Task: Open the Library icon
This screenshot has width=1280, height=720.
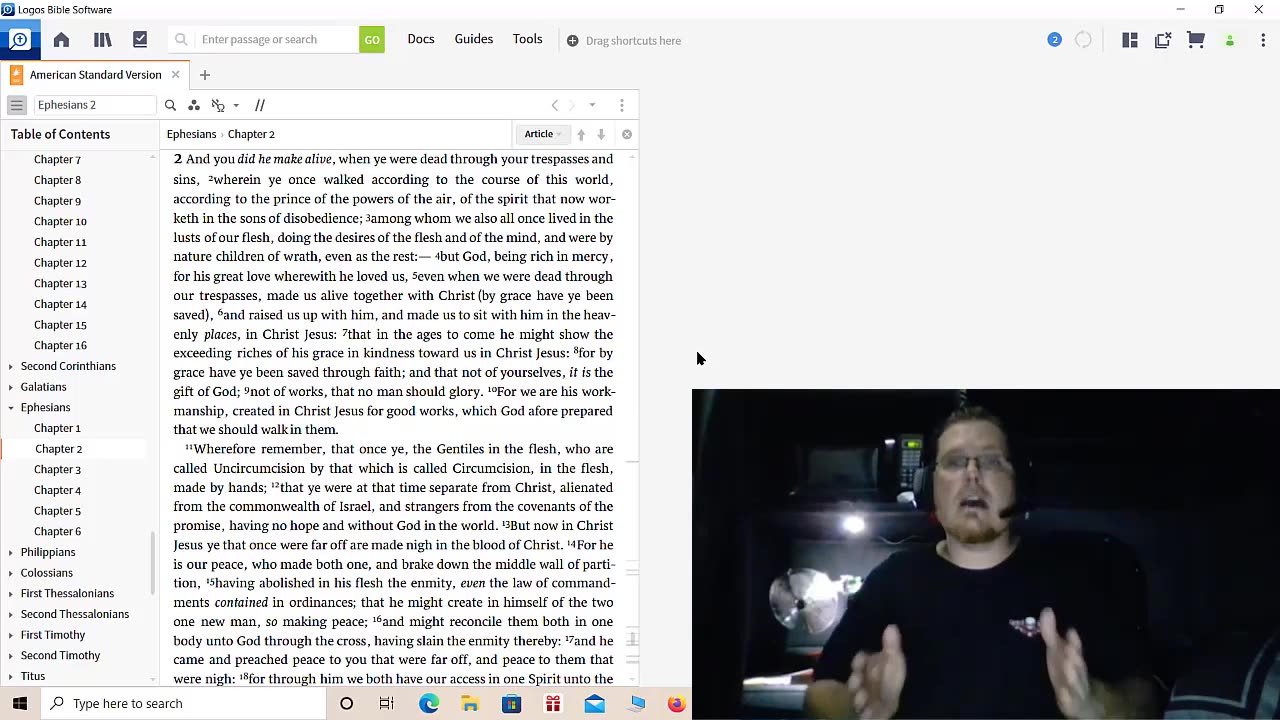Action: 102,40
